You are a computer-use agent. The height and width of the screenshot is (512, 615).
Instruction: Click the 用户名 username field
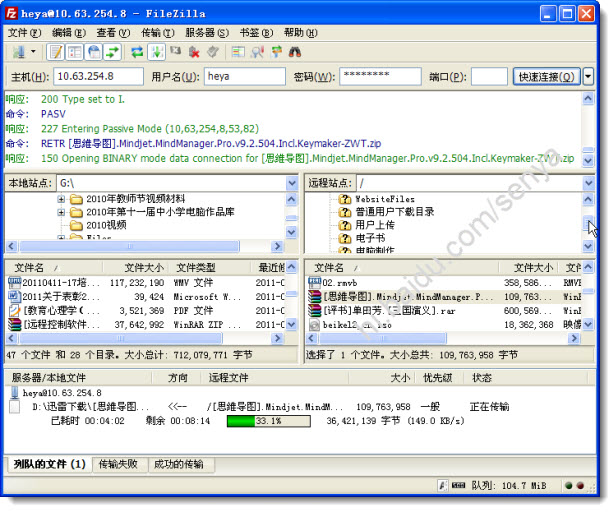[x=245, y=76]
